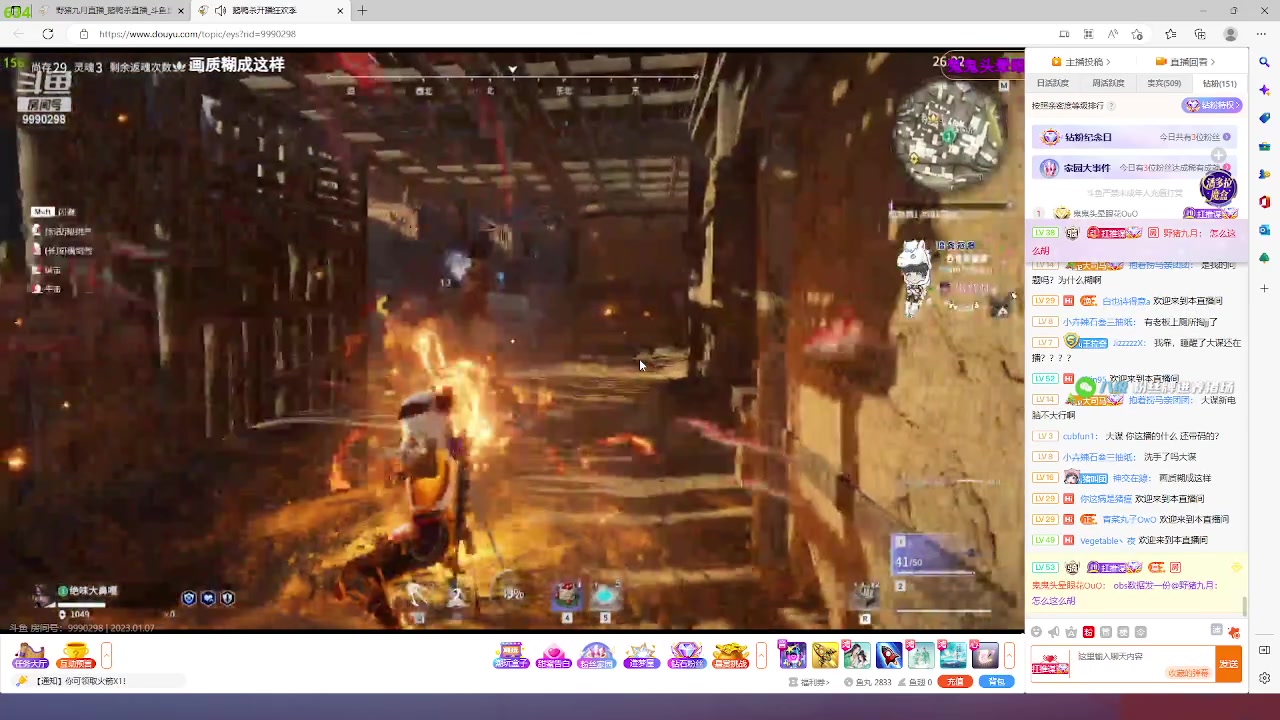Expand 家园大事件 banner arrow
The width and height of the screenshot is (1280, 720).
[x=1227, y=168]
